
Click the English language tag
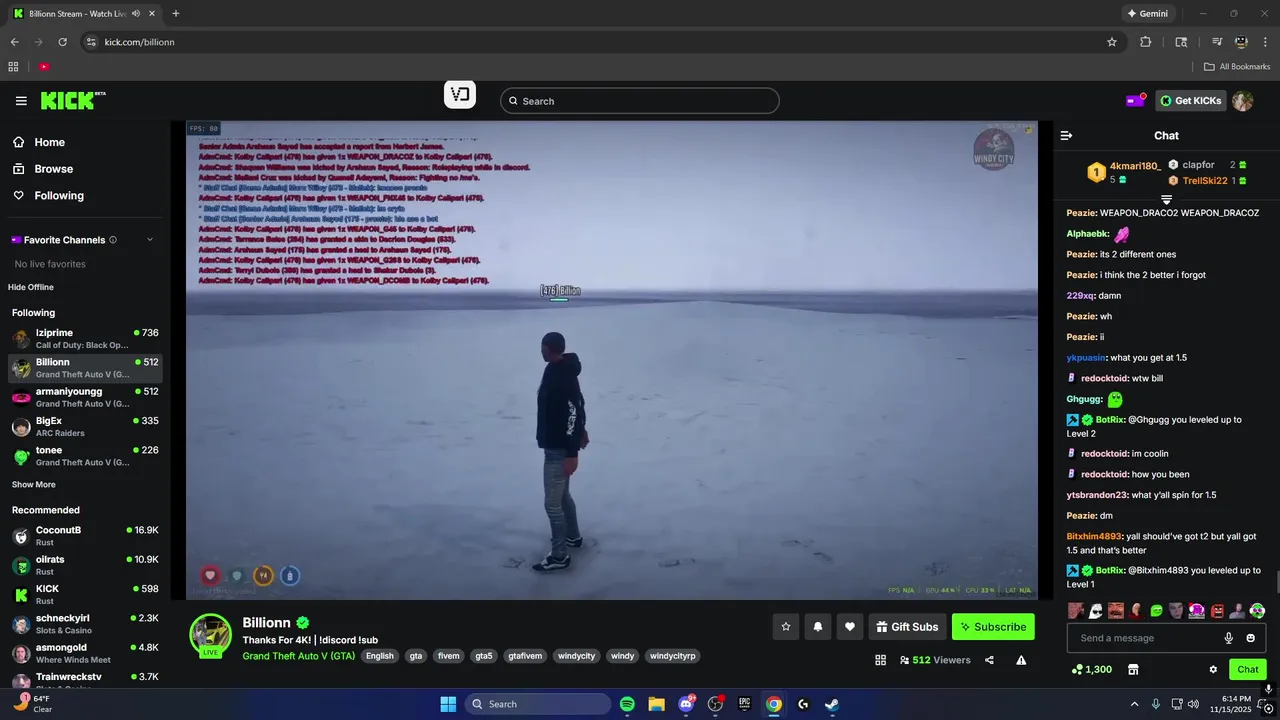(x=380, y=656)
